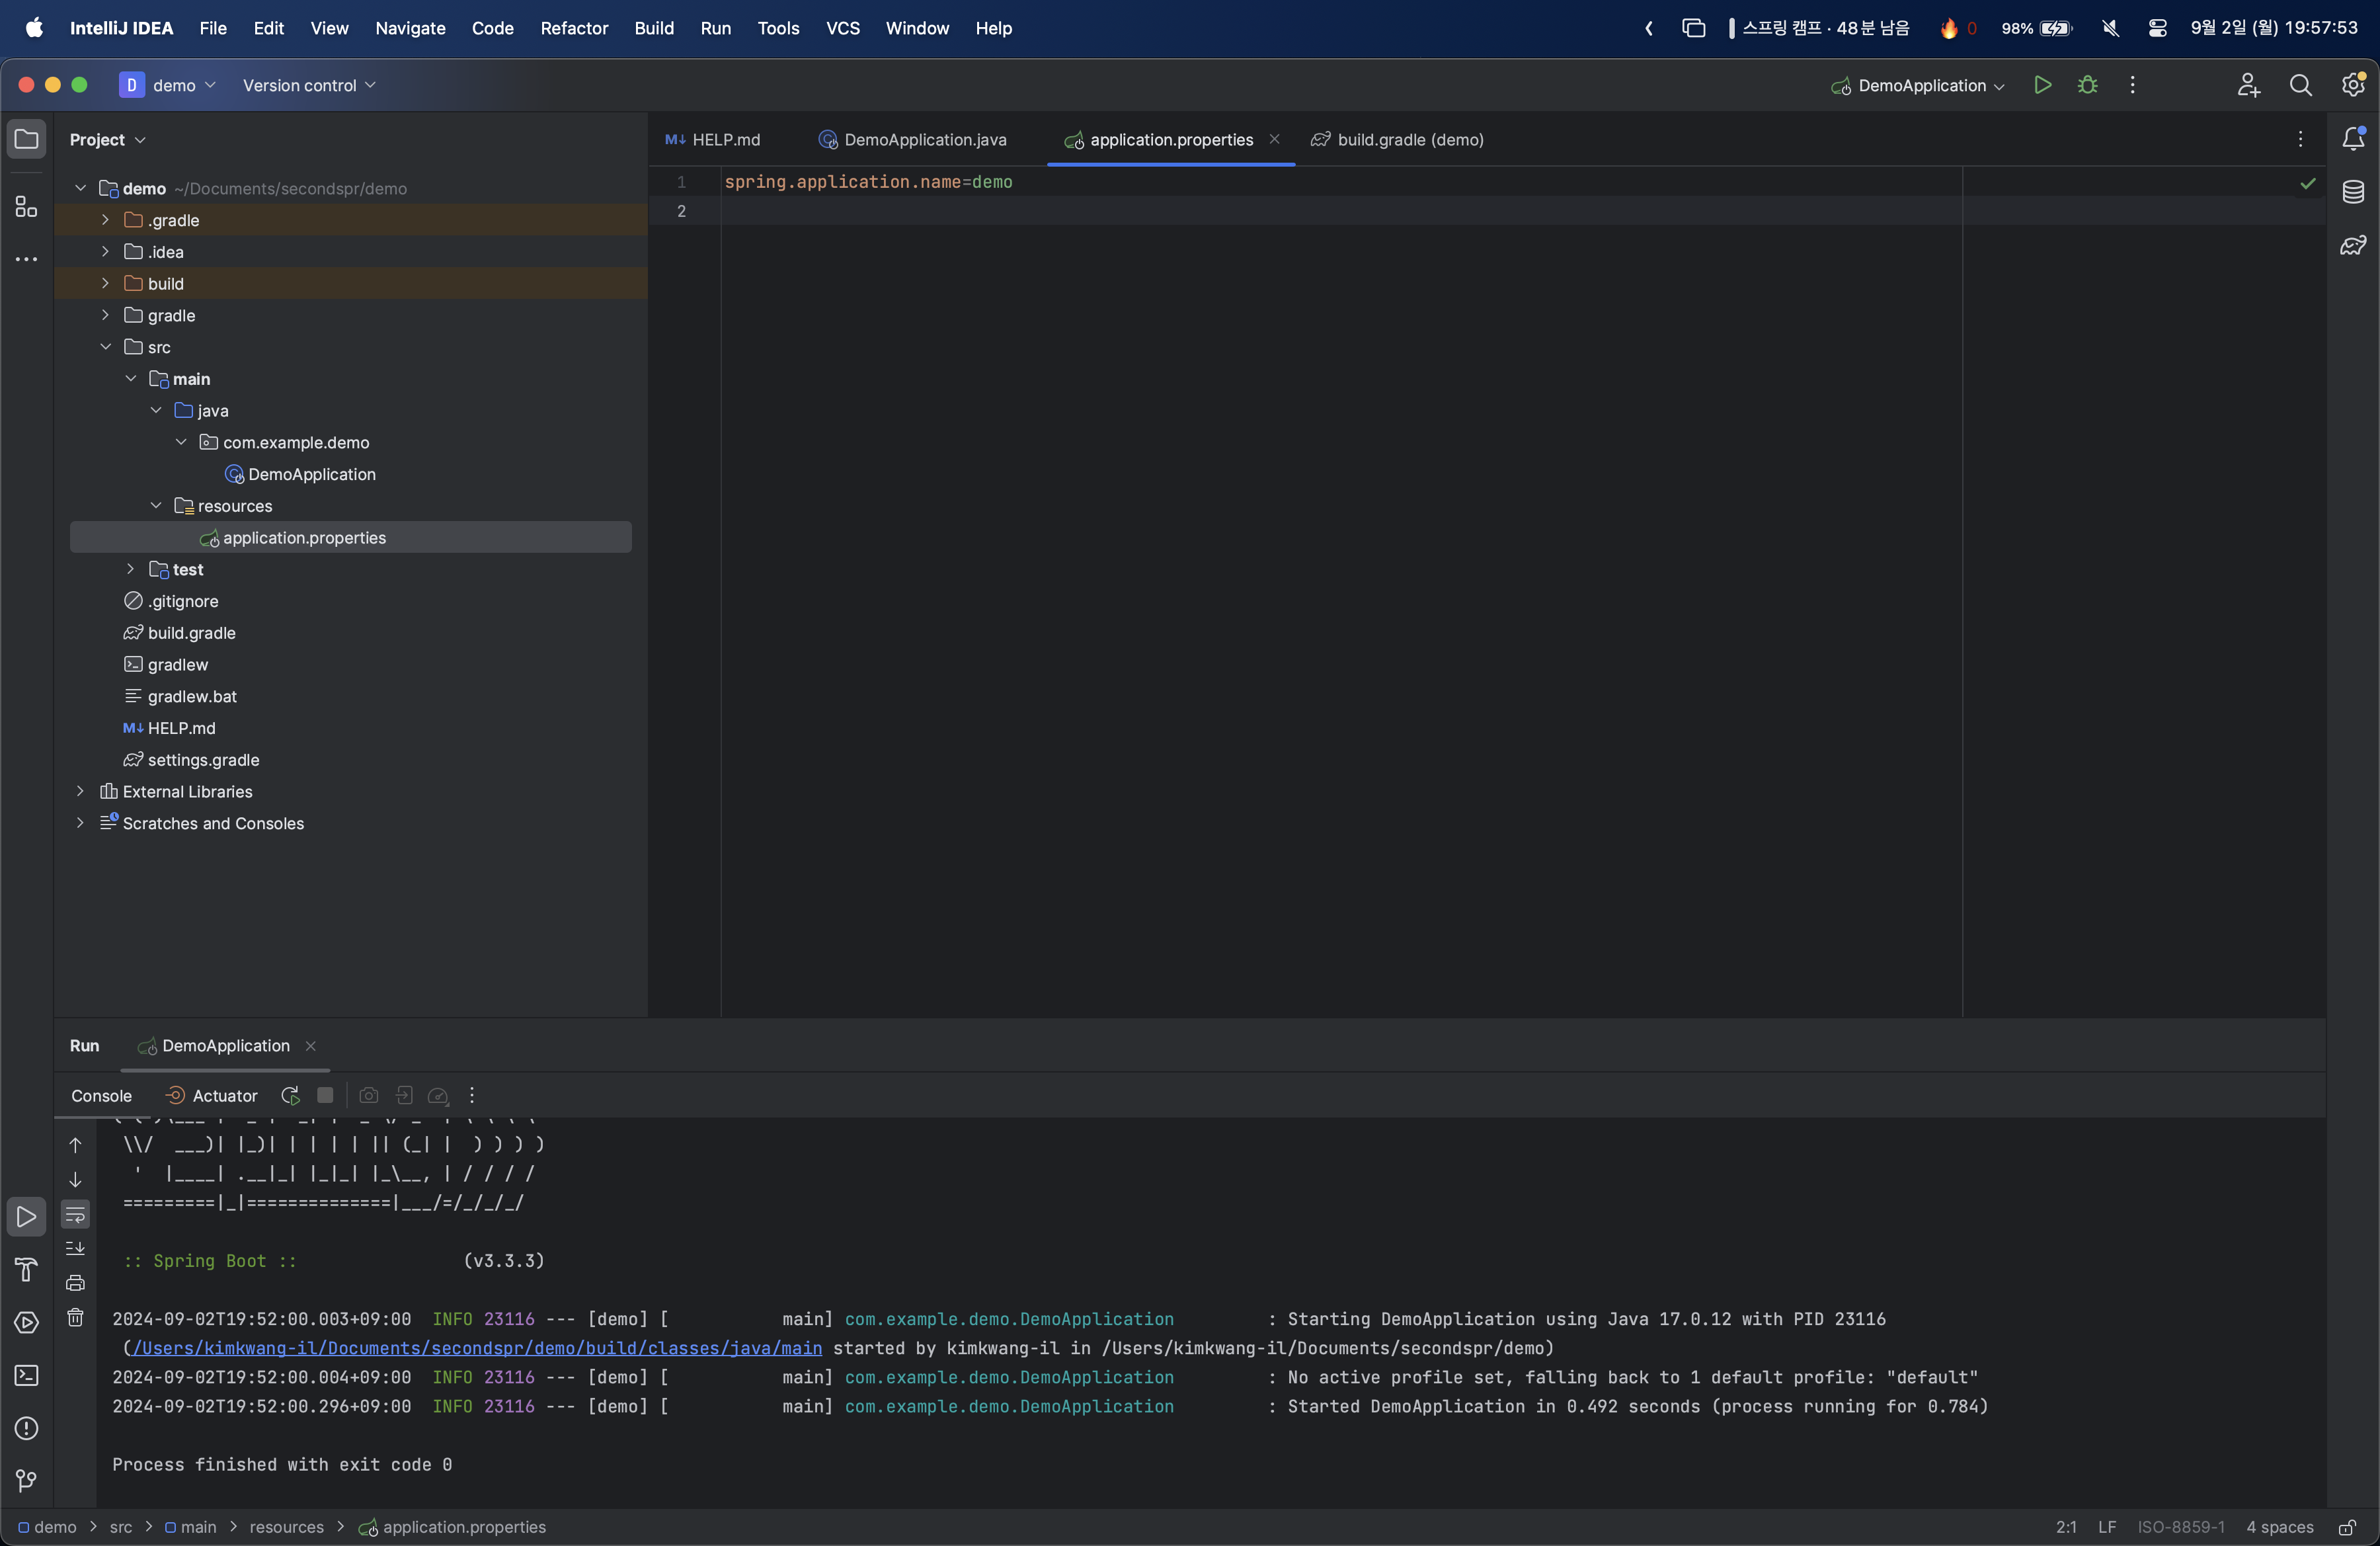
Task: Clear console with trash icon
Action: coord(75,1318)
